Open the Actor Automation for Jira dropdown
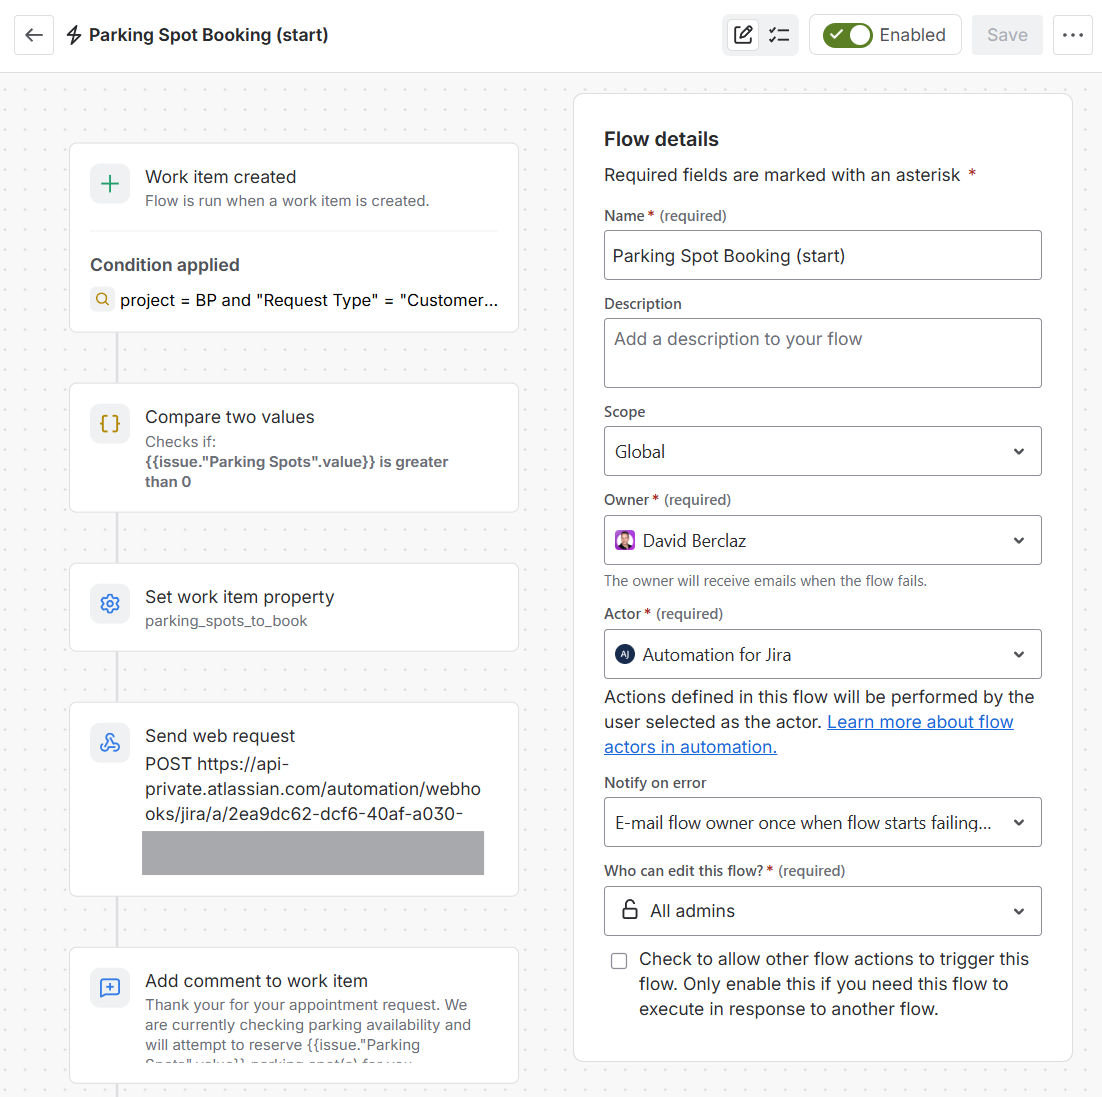The width and height of the screenshot is (1102, 1097). (x=822, y=654)
